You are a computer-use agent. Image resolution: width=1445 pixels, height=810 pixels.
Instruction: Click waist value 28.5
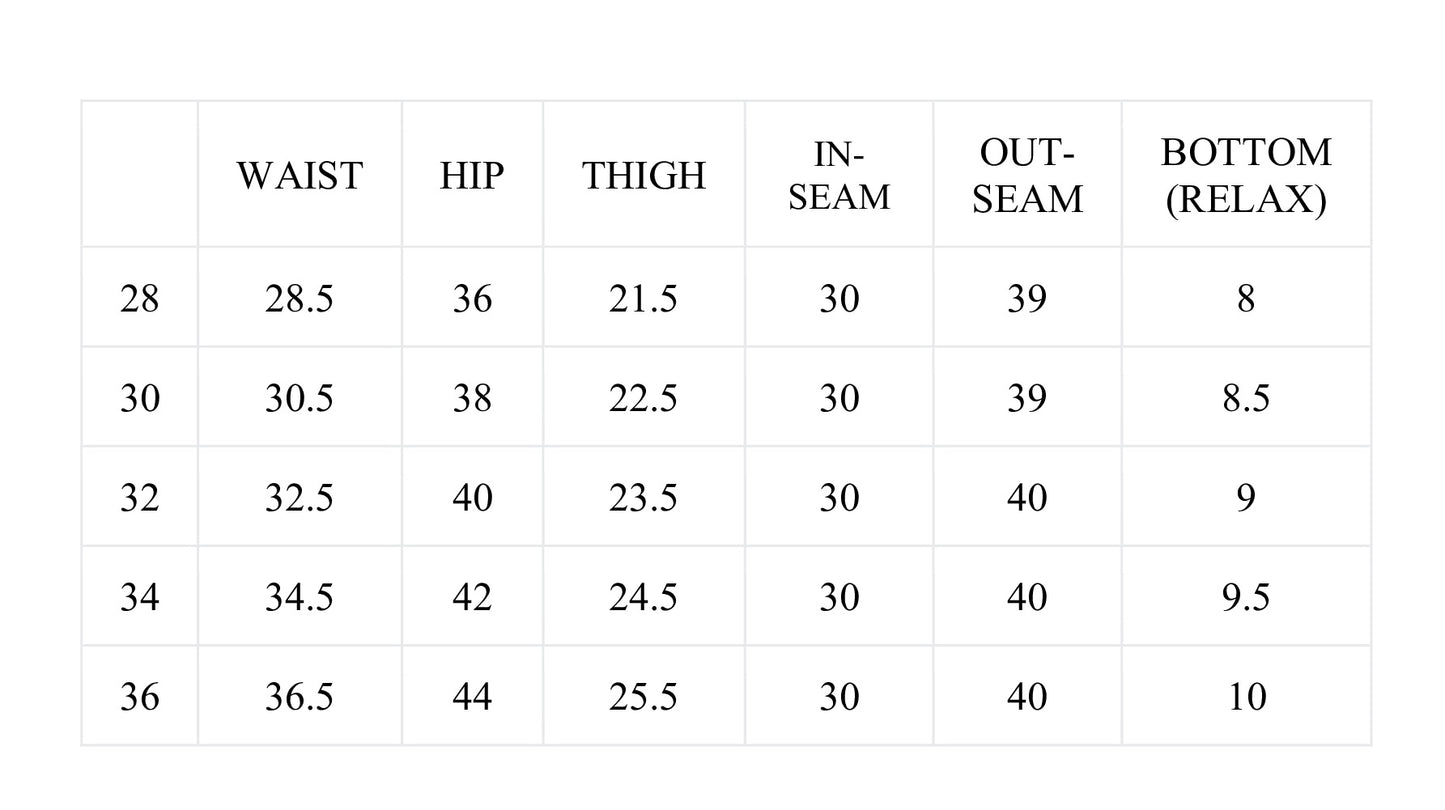299,299
